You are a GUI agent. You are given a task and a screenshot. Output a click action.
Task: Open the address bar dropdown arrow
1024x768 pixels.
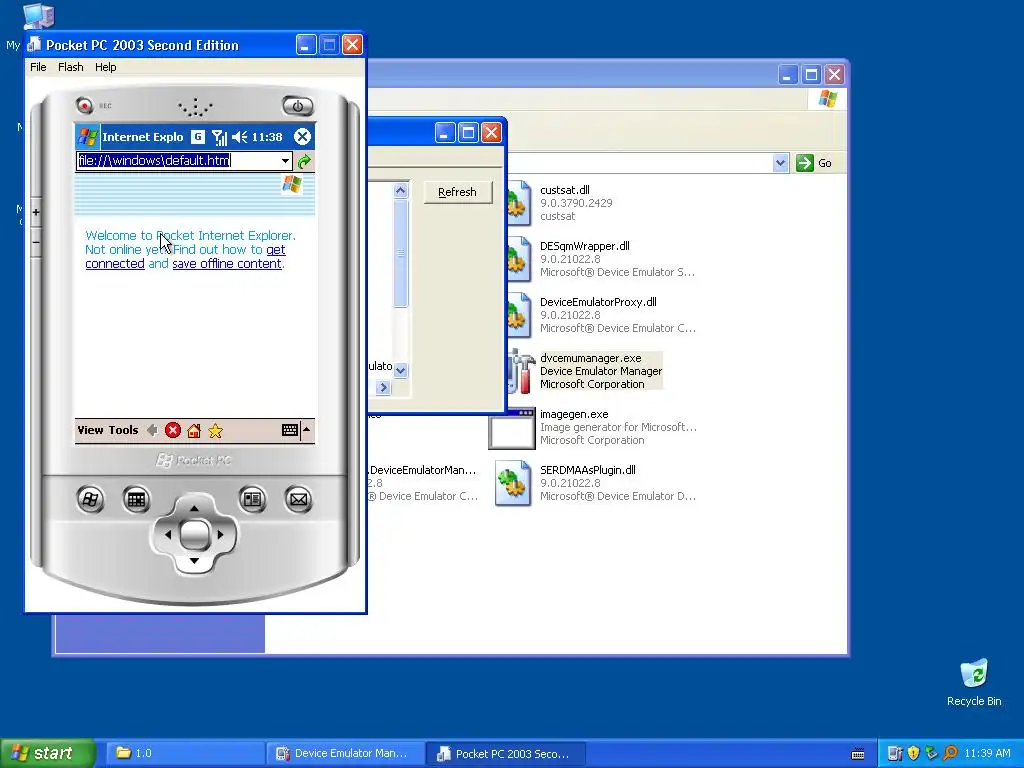coord(285,161)
